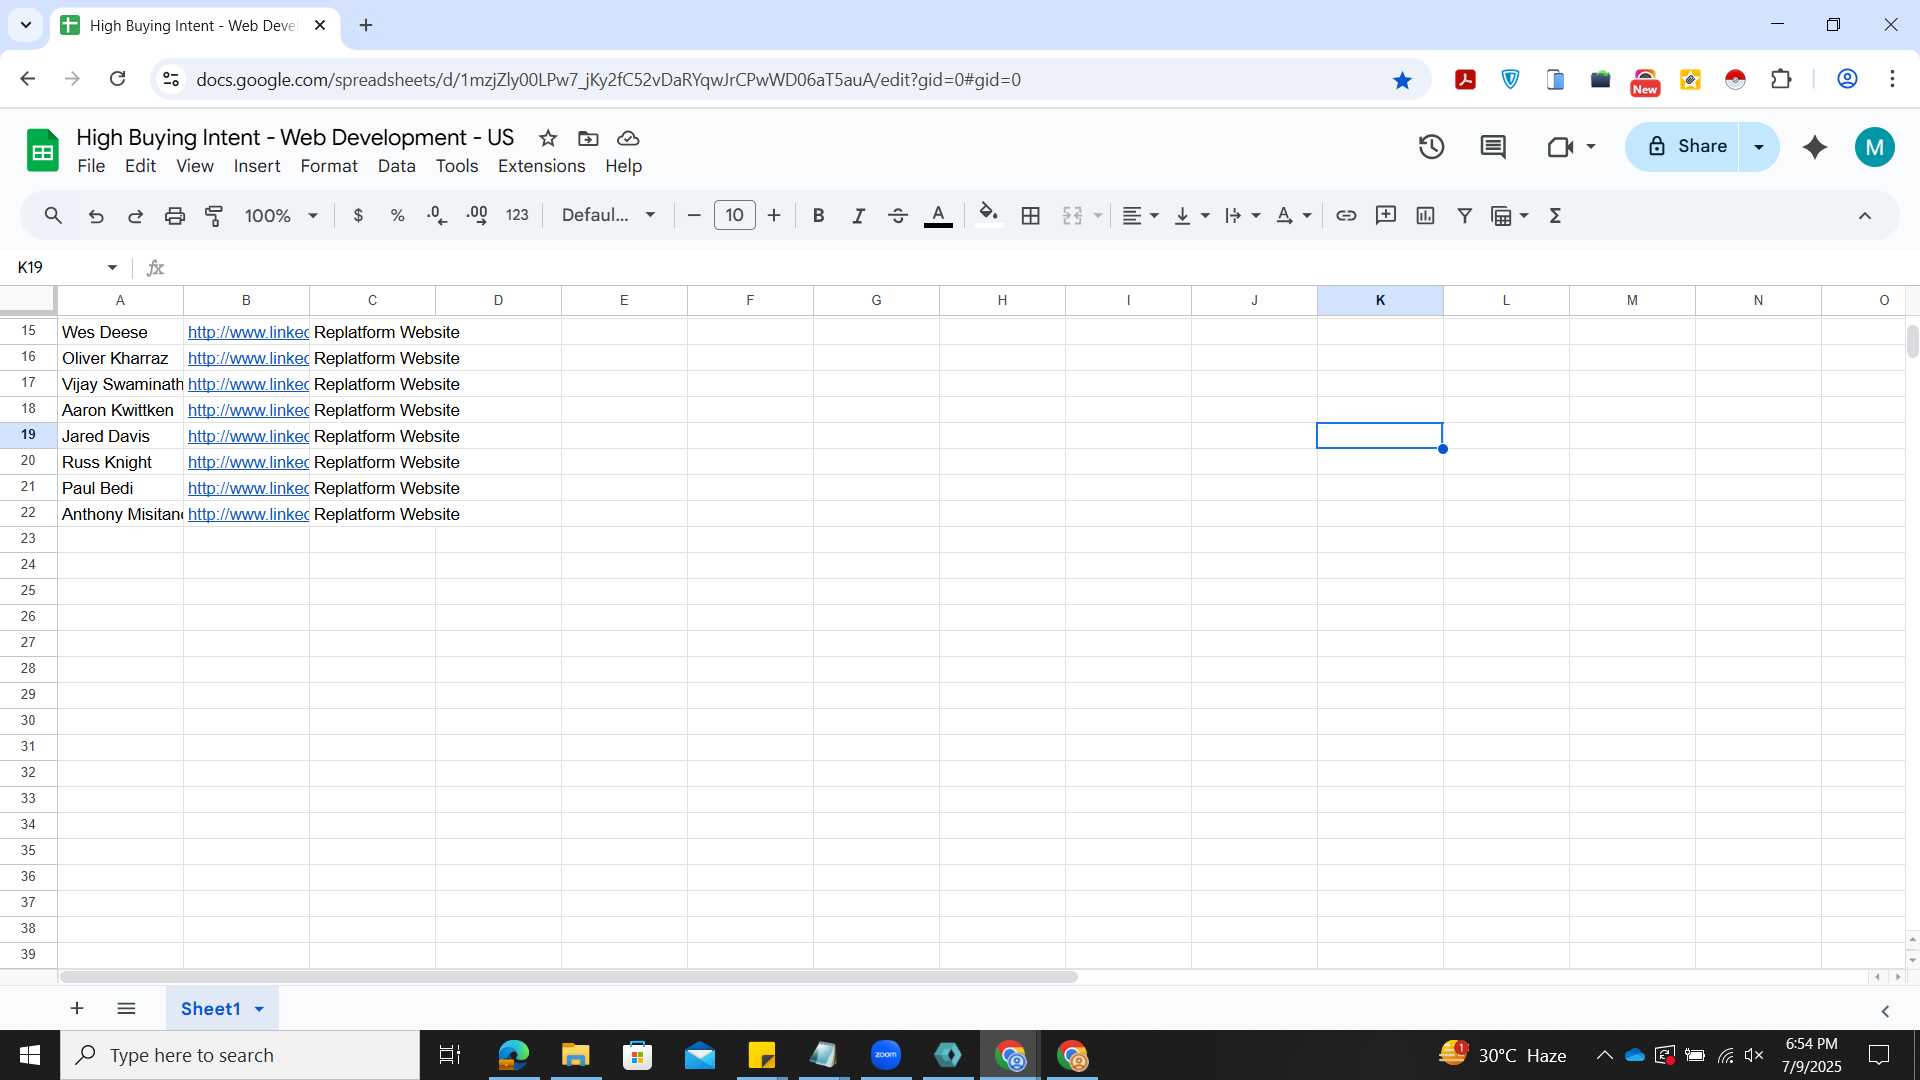
Task: Open Anthony Misitano LinkedIn link
Action: pyautogui.click(x=248, y=514)
